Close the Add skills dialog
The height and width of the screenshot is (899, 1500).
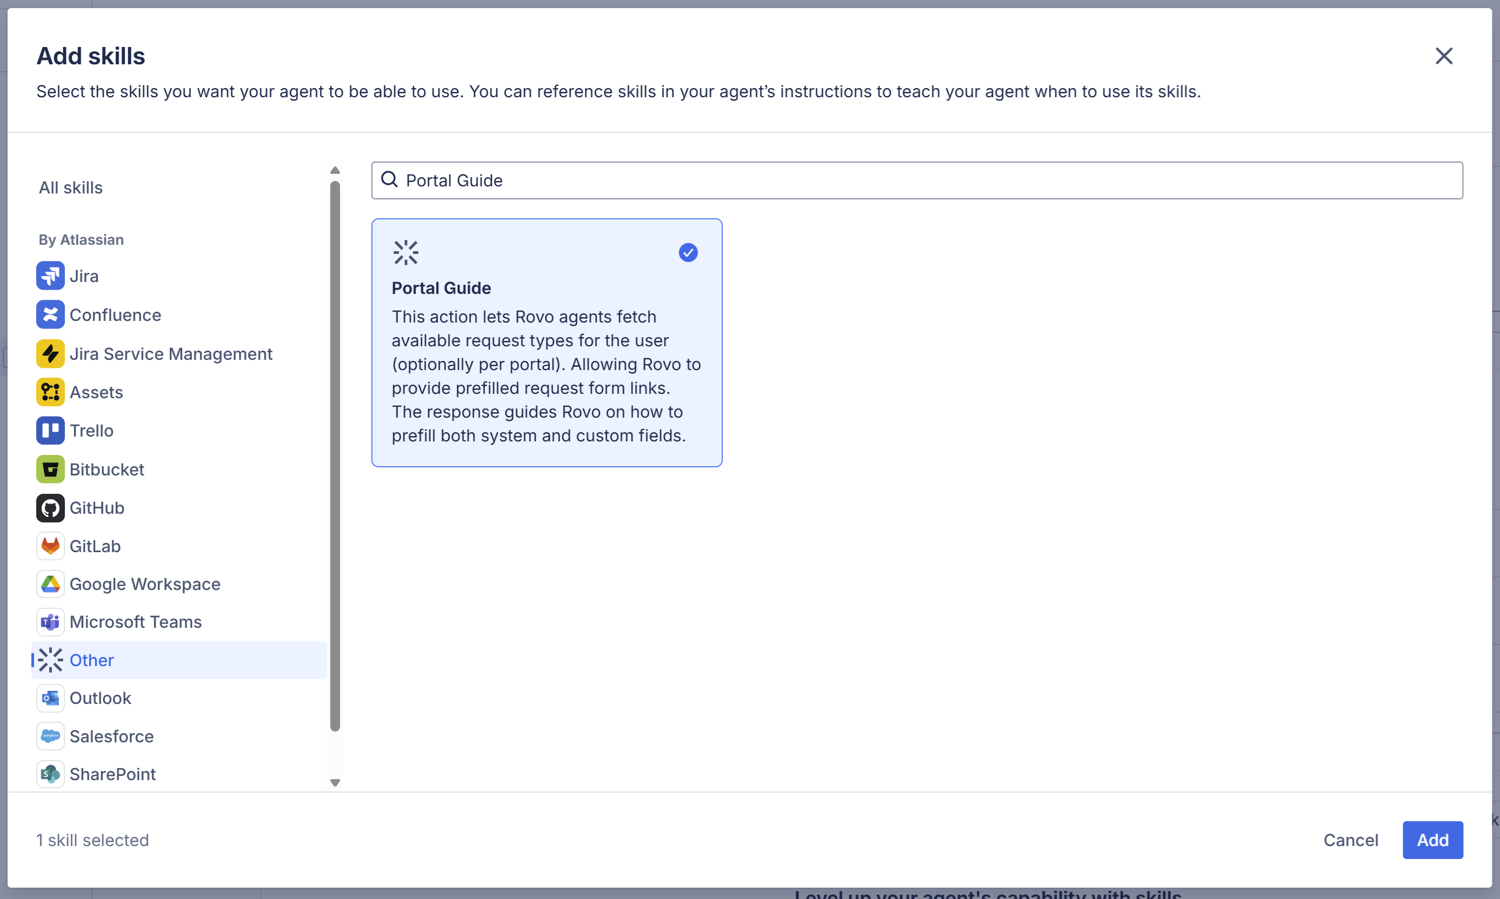(x=1444, y=56)
